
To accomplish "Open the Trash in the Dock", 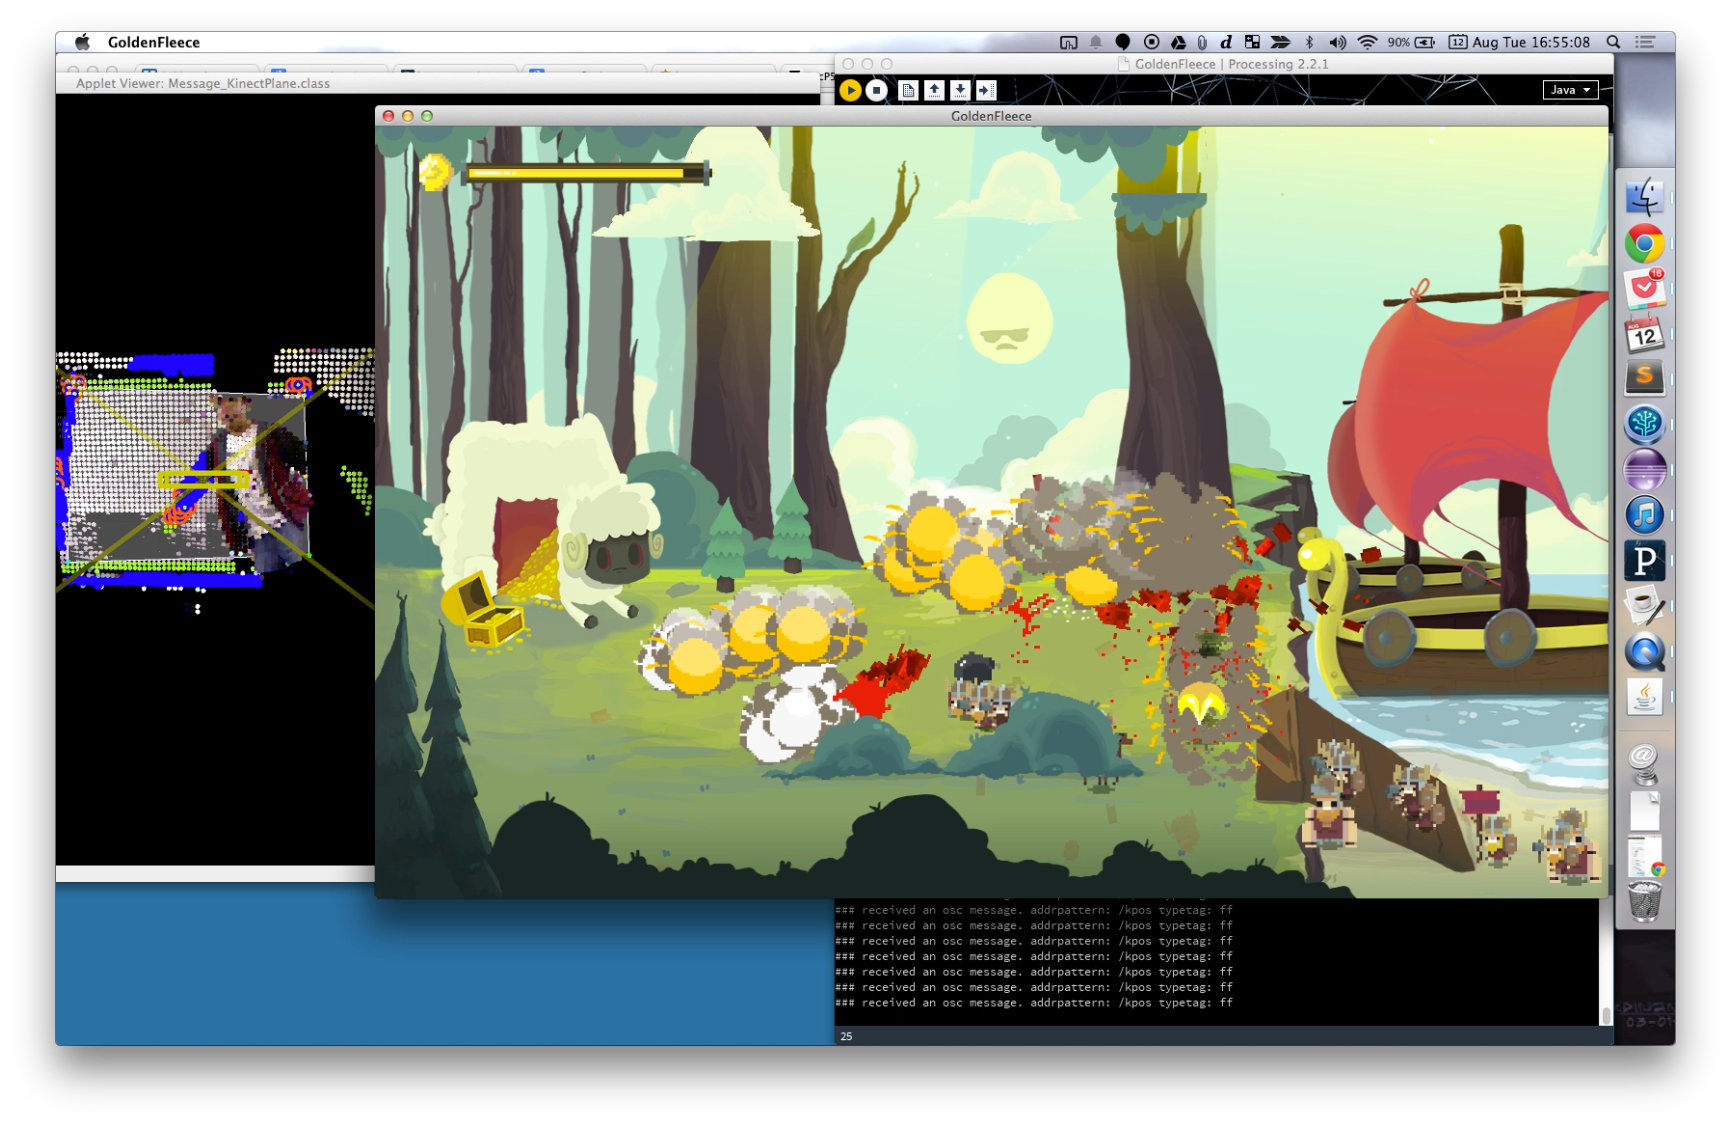I will click(1644, 900).
